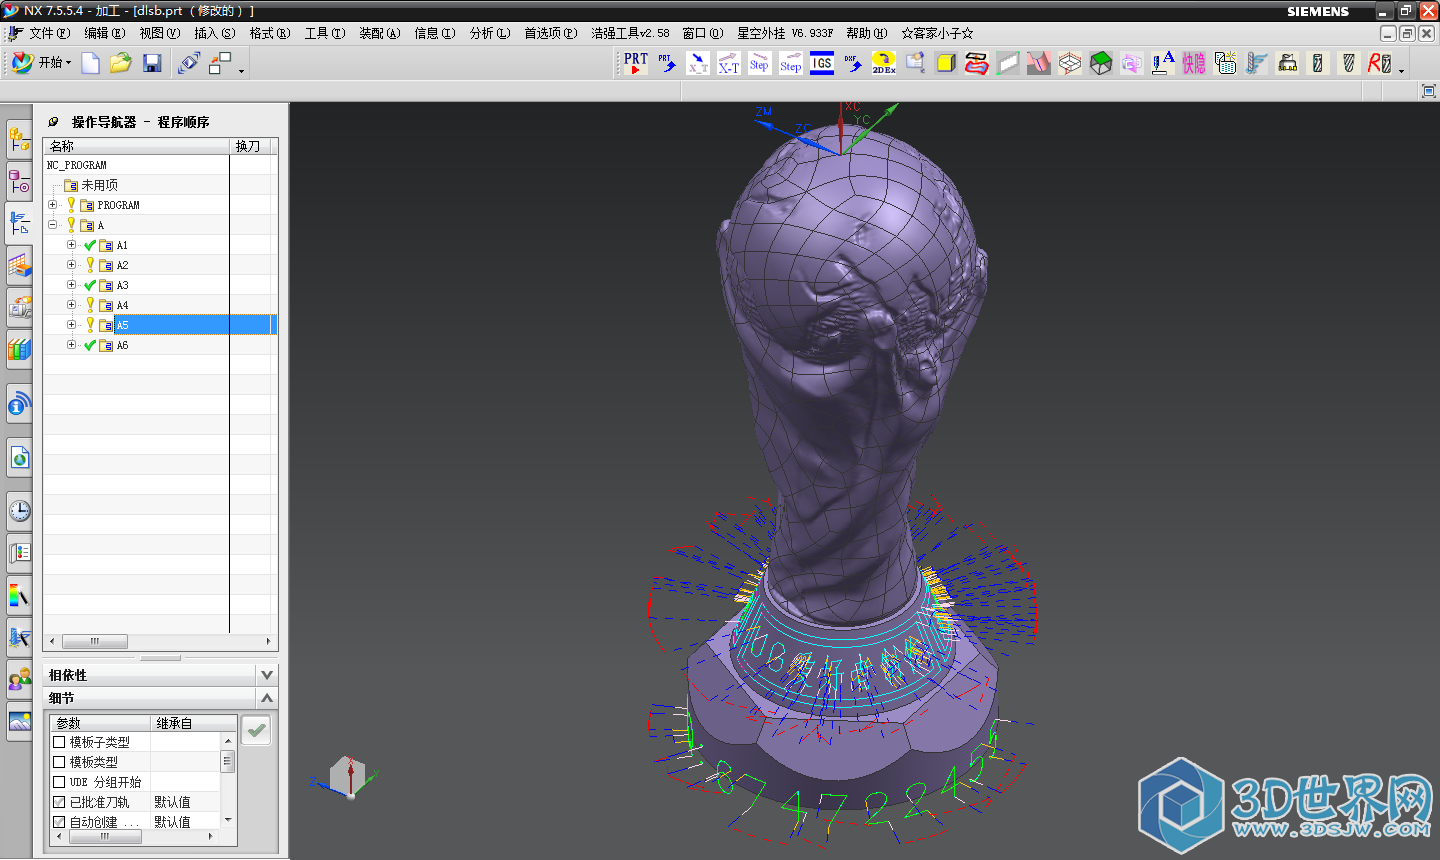This screenshot has height=860, width=1440.
Task: Click the New file icon
Action: coord(90,63)
